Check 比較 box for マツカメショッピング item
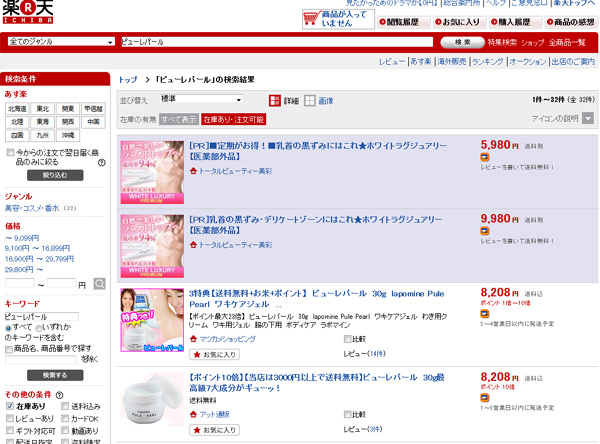600x444 pixels. (x=347, y=339)
